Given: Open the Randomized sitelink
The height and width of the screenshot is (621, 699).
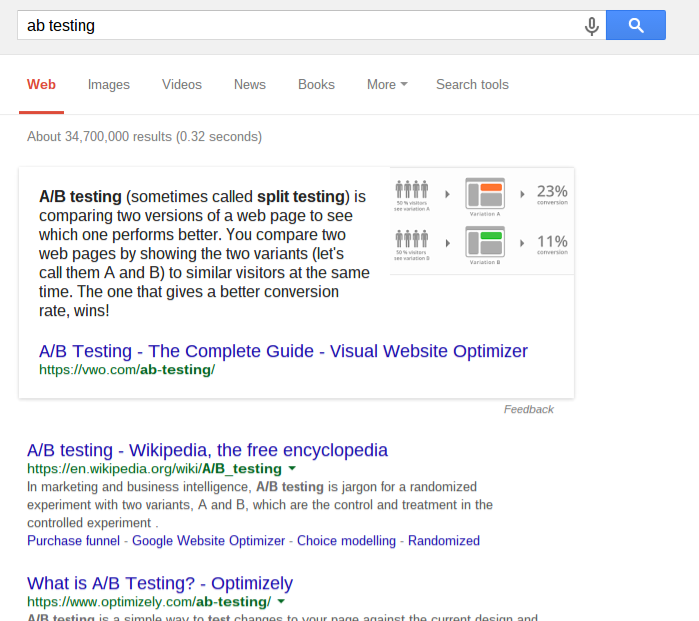Looking at the screenshot, I should tap(444, 541).
